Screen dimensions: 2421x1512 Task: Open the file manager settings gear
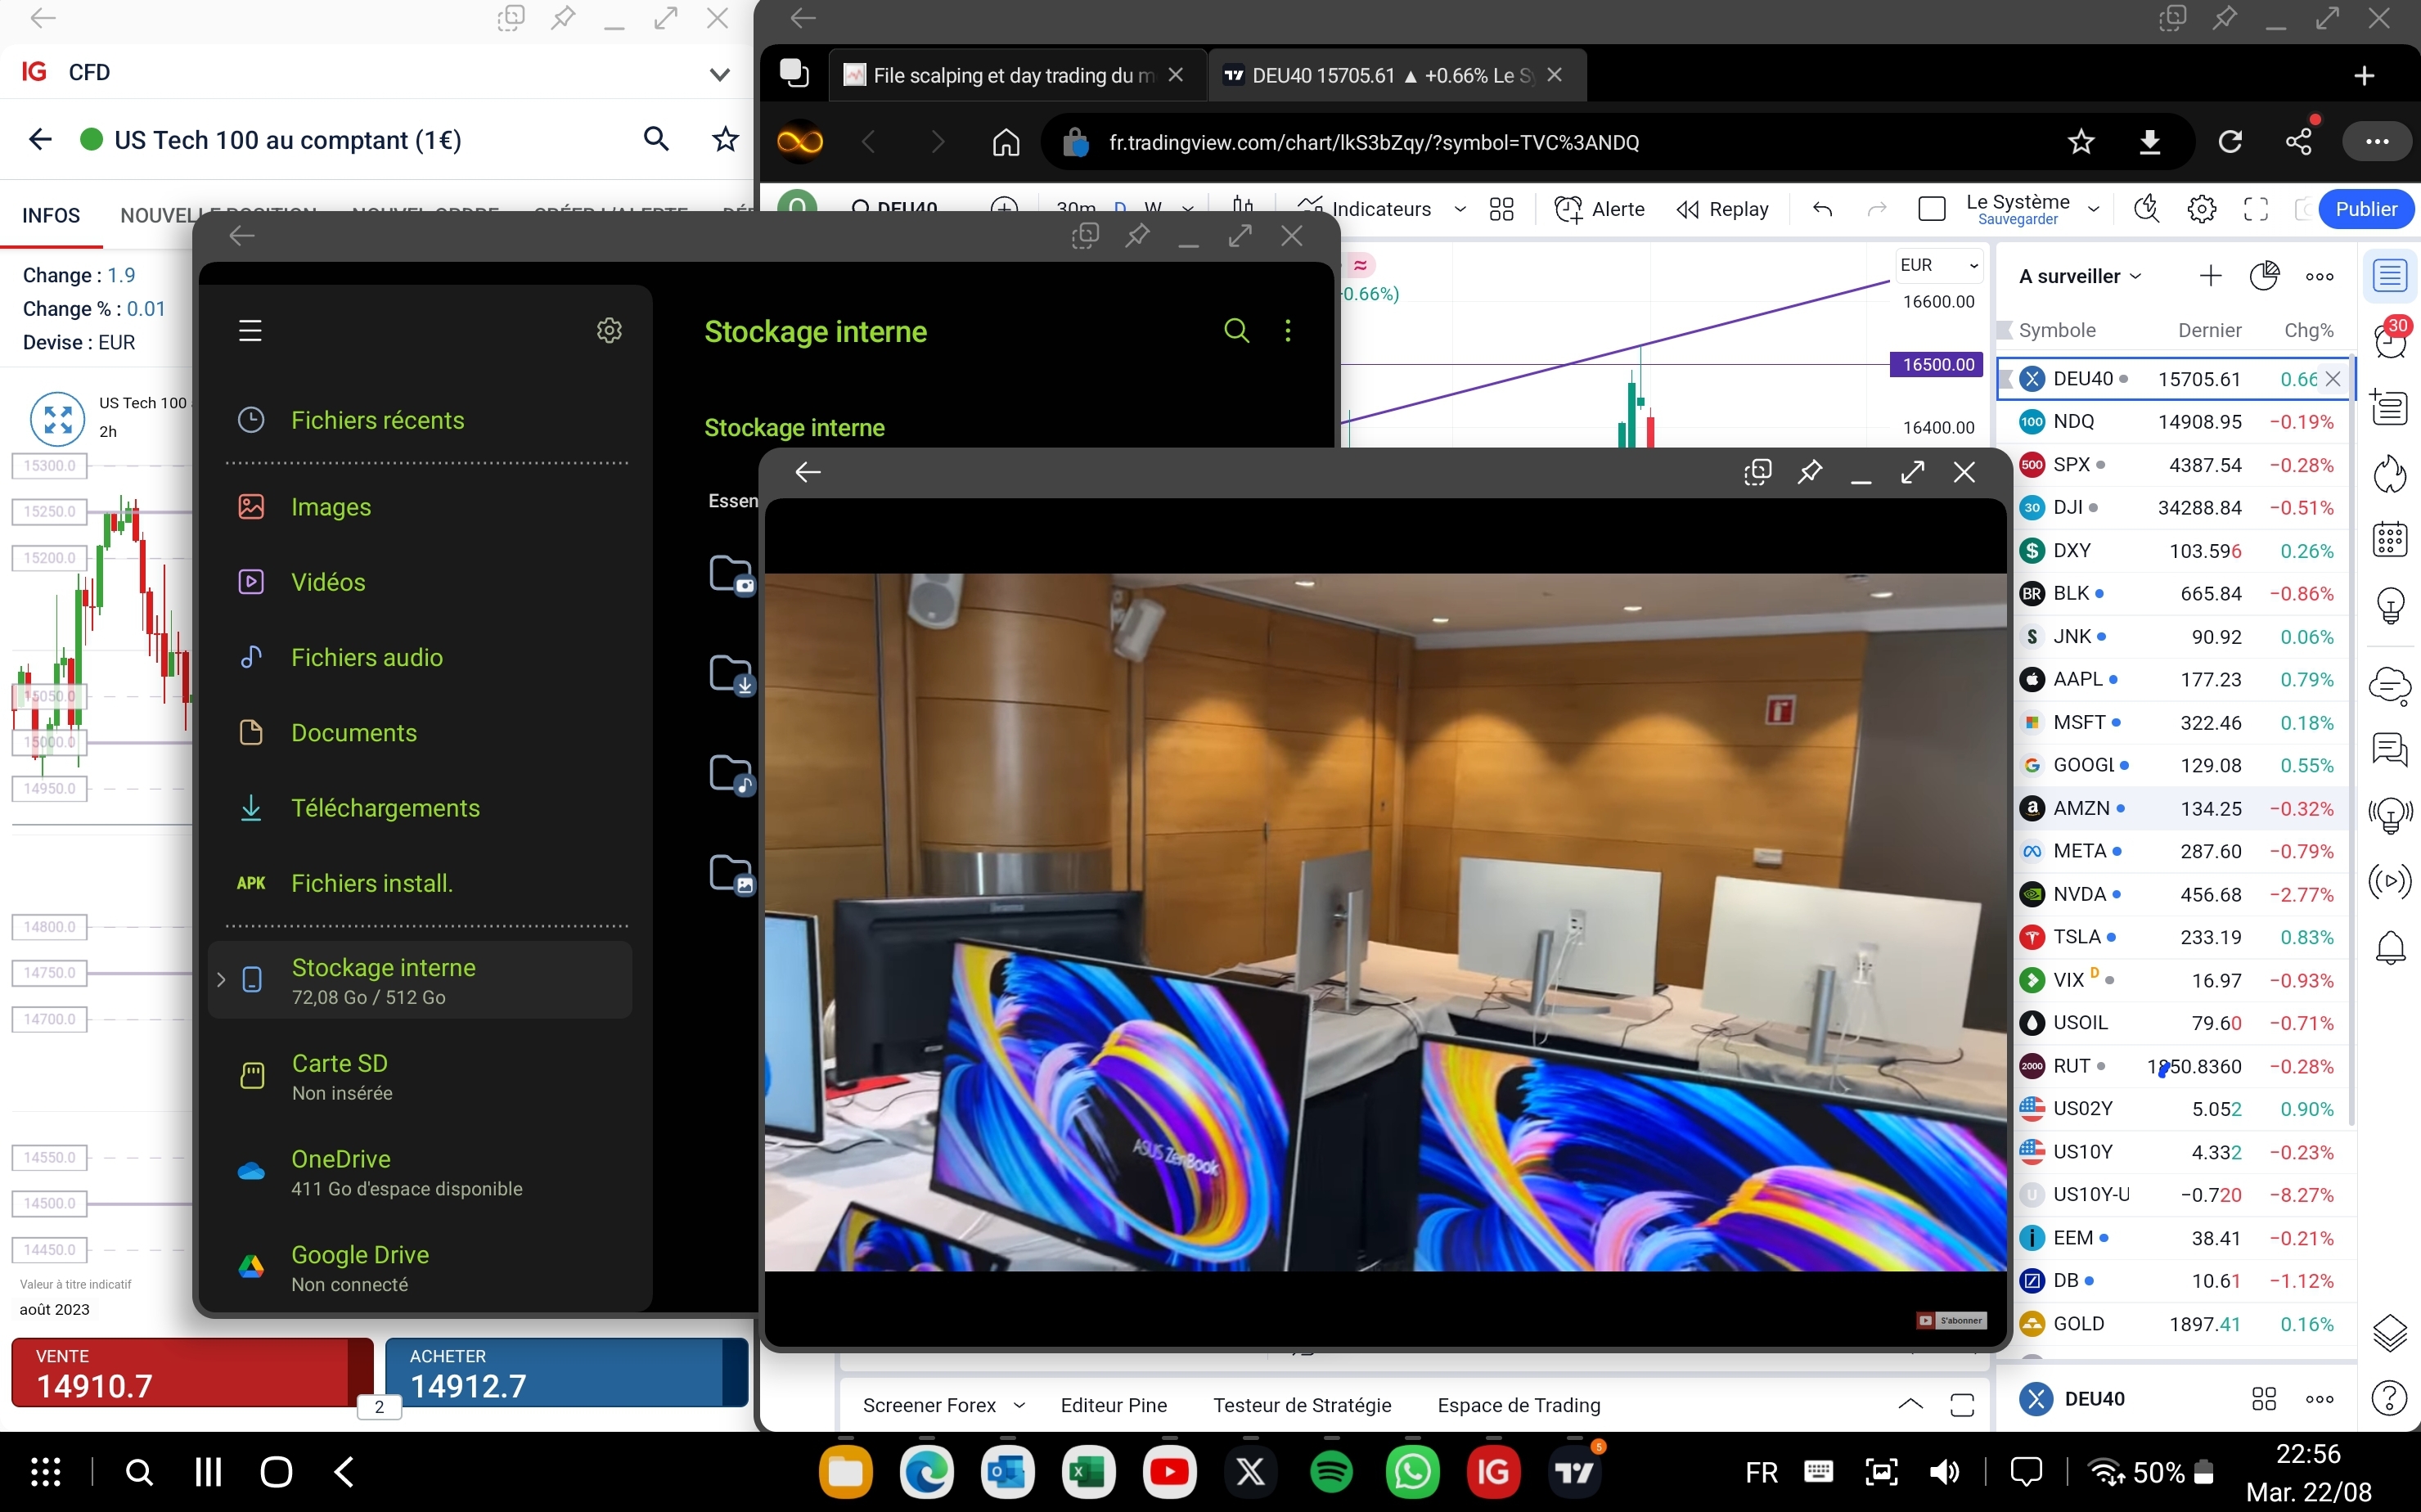(x=609, y=330)
